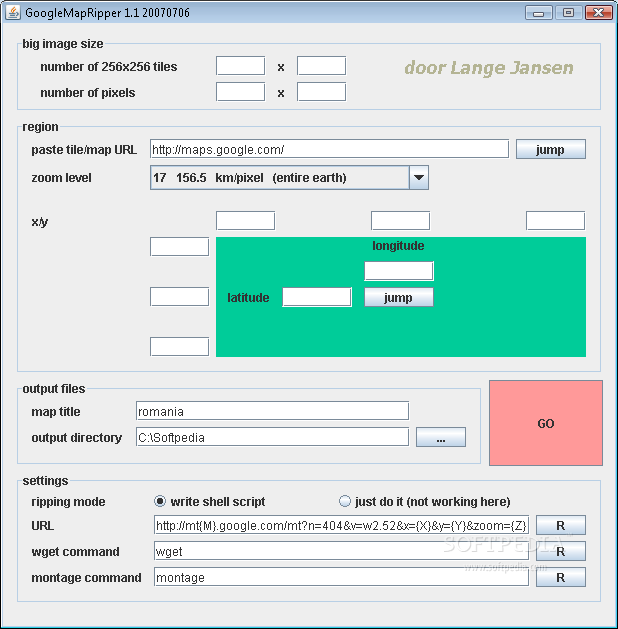Image resolution: width=618 pixels, height=629 pixels.
Task: Maximize the GoogleMapRipper window
Action: coord(568,13)
